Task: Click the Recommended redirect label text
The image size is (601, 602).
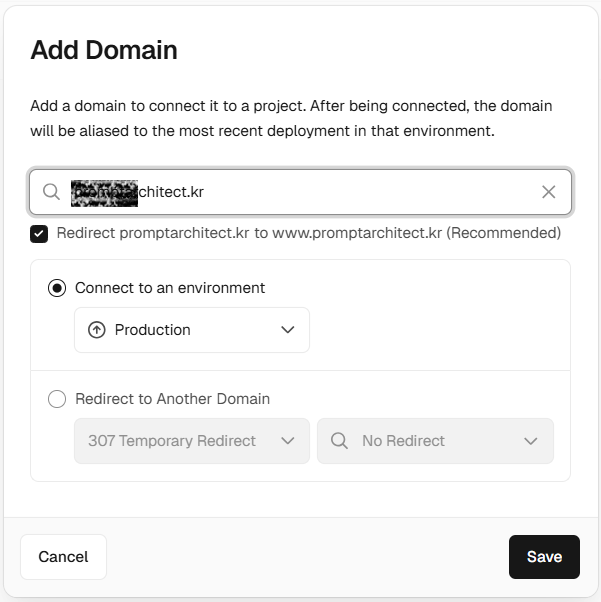Action: click(308, 234)
